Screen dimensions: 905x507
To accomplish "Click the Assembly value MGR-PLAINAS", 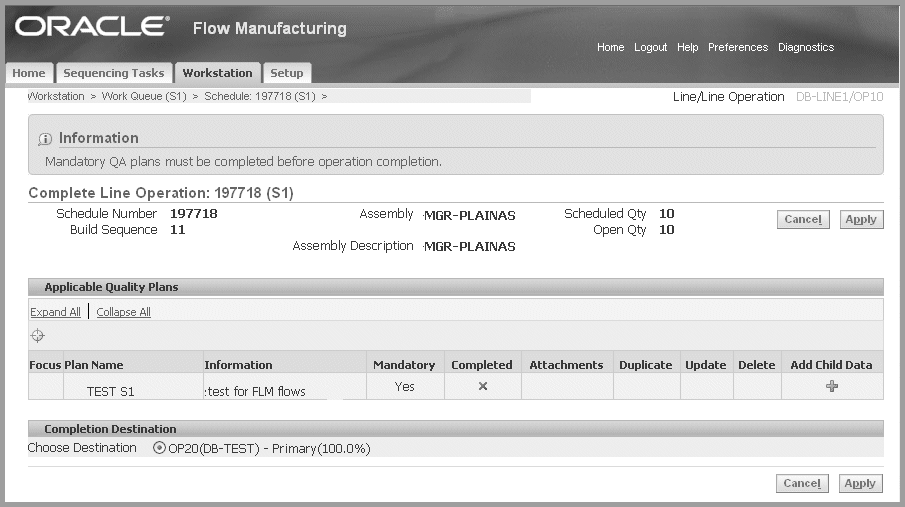I will [x=469, y=215].
